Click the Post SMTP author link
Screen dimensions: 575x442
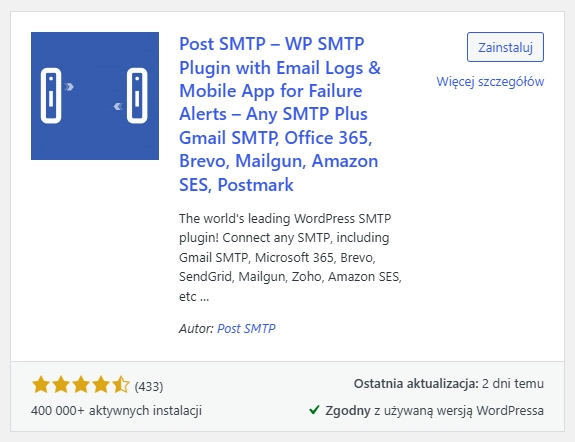click(x=246, y=328)
